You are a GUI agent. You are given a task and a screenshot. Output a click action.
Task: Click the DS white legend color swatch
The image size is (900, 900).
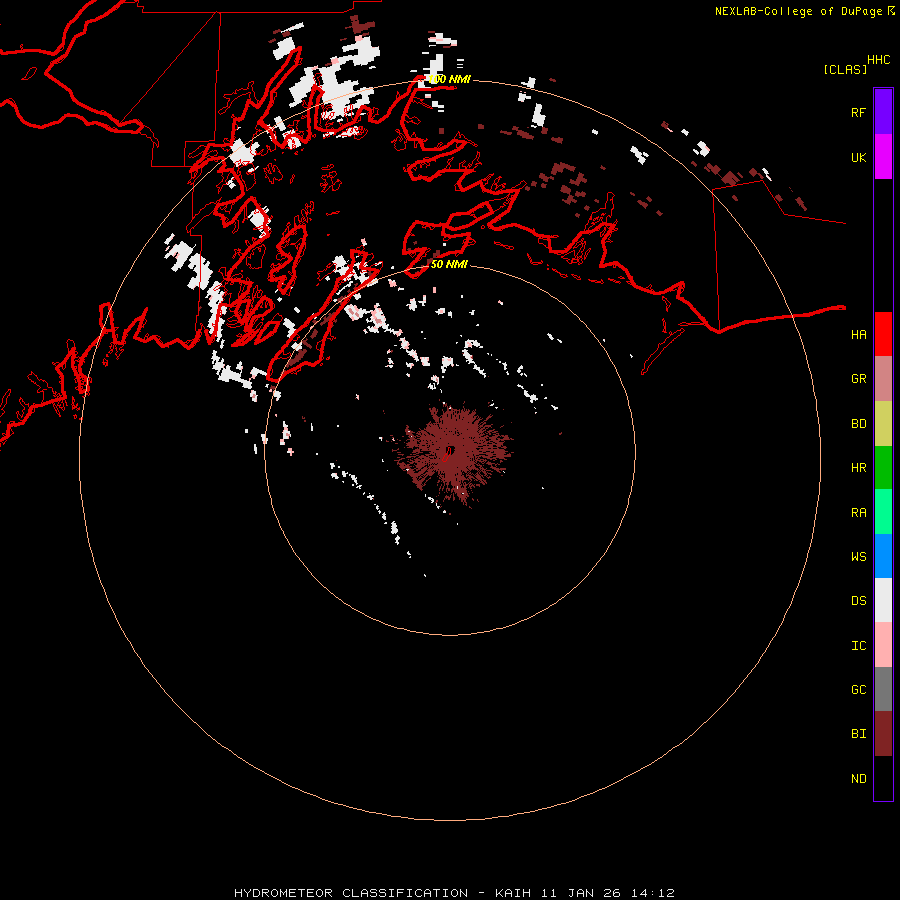click(883, 600)
